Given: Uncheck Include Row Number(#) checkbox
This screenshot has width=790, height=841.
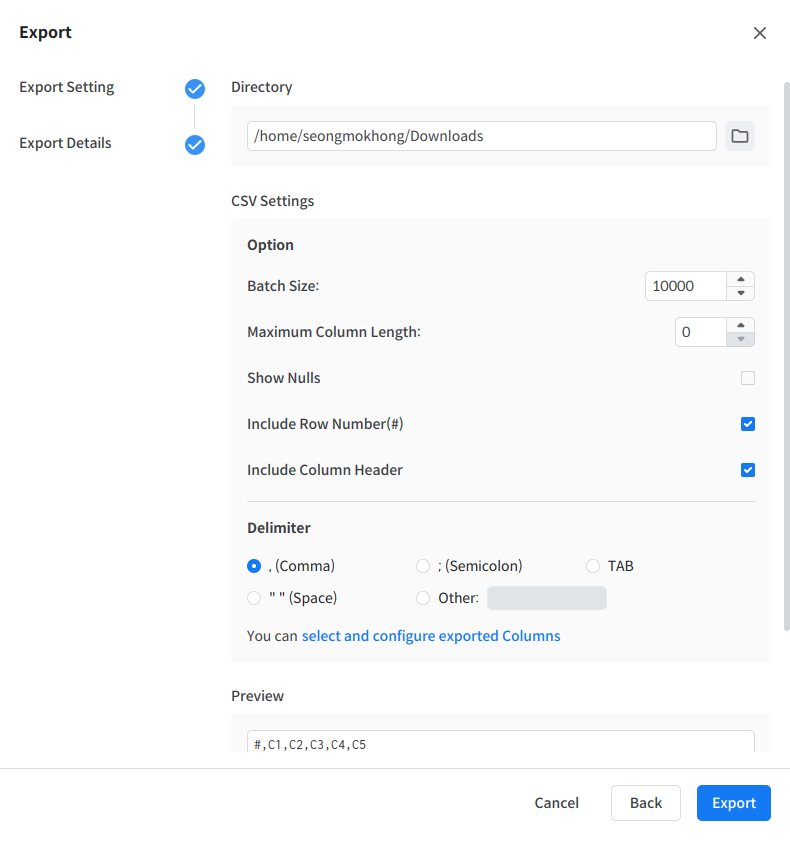Looking at the screenshot, I should click(748, 424).
